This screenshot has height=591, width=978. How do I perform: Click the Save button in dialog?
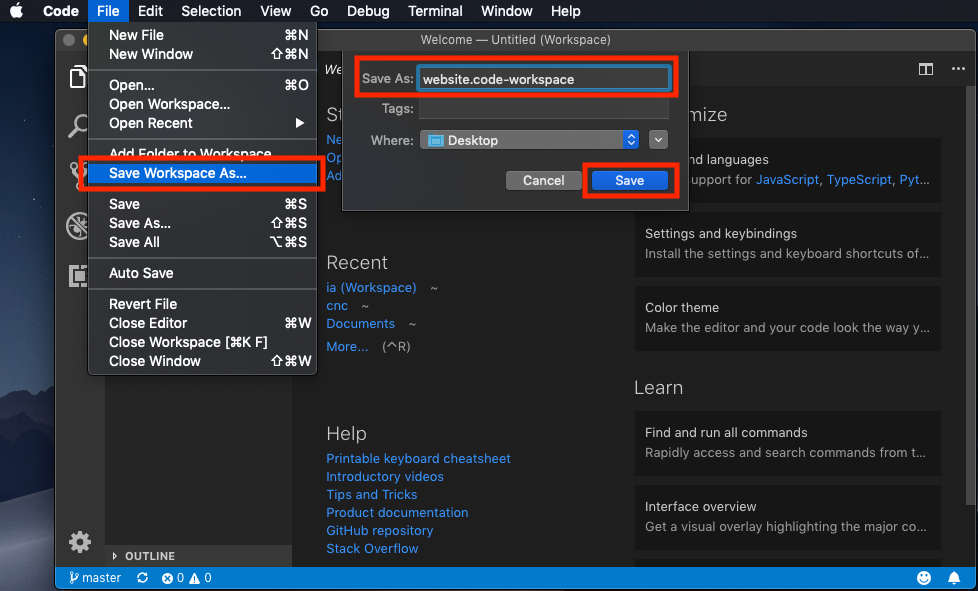[x=629, y=181]
